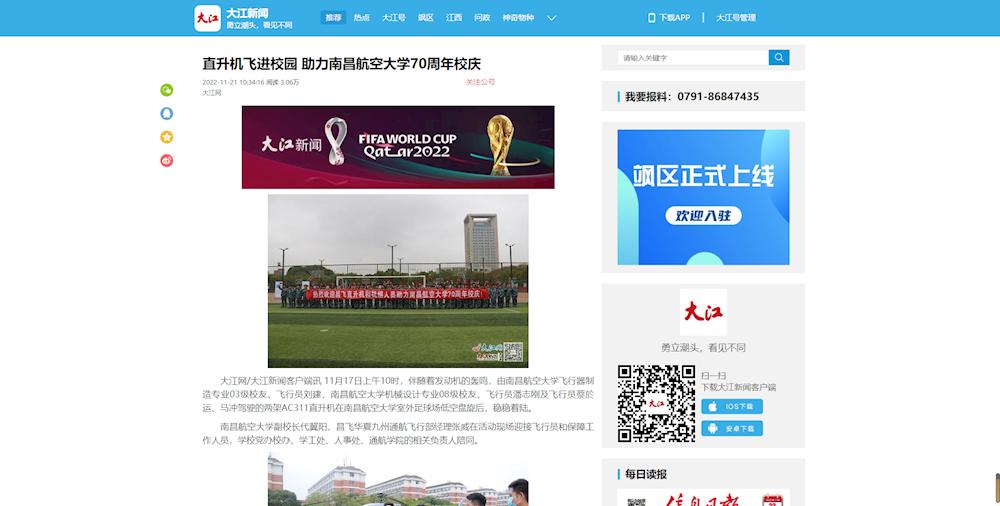Click the yellow QZone star share icon
1000x506 pixels.
[167, 137]
